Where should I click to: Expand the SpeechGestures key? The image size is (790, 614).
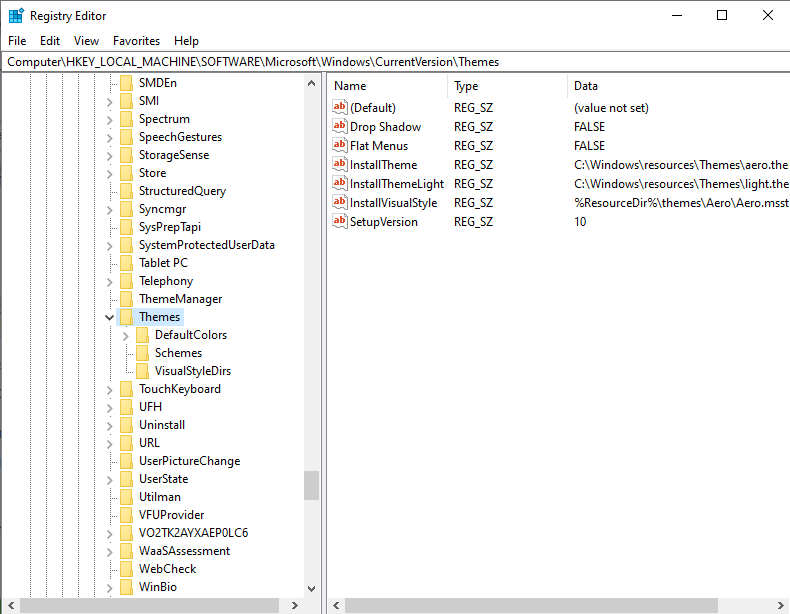tap(110, 138)
